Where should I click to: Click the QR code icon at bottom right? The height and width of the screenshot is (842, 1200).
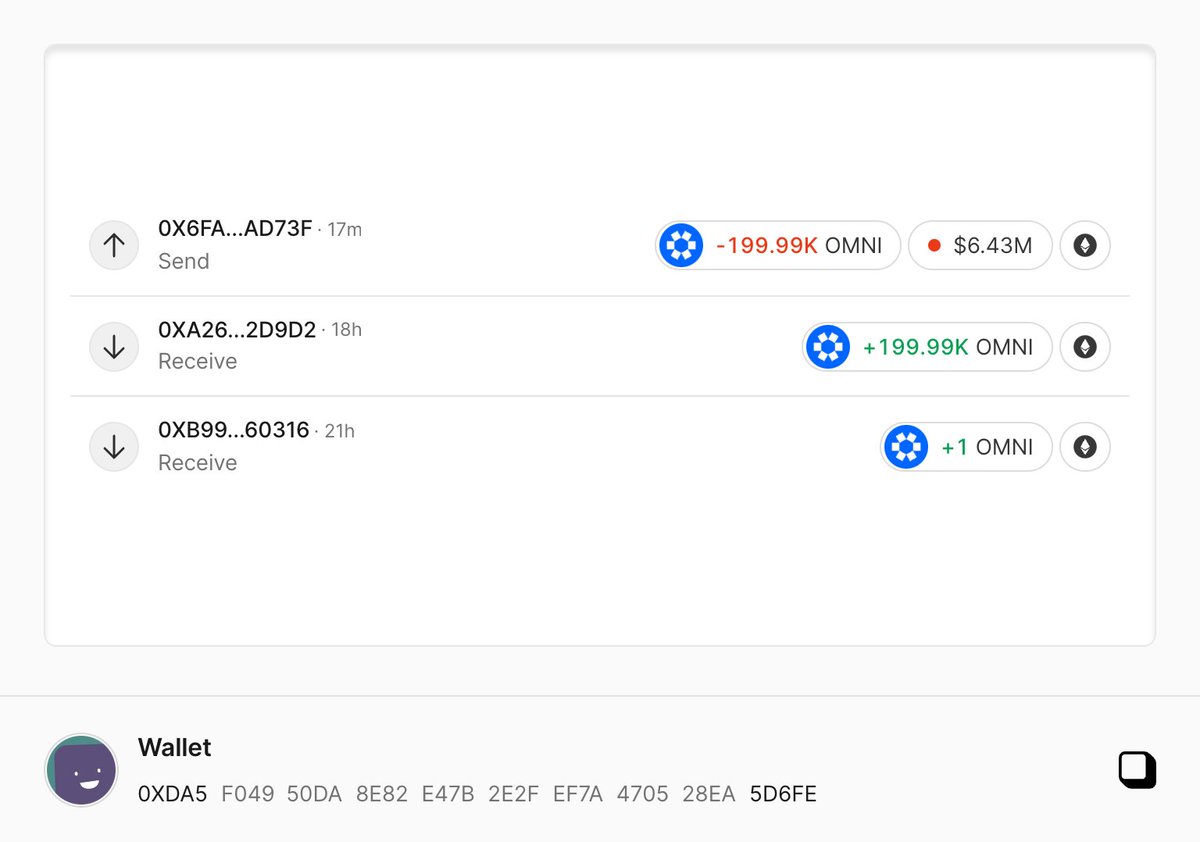coord(1137,770)
